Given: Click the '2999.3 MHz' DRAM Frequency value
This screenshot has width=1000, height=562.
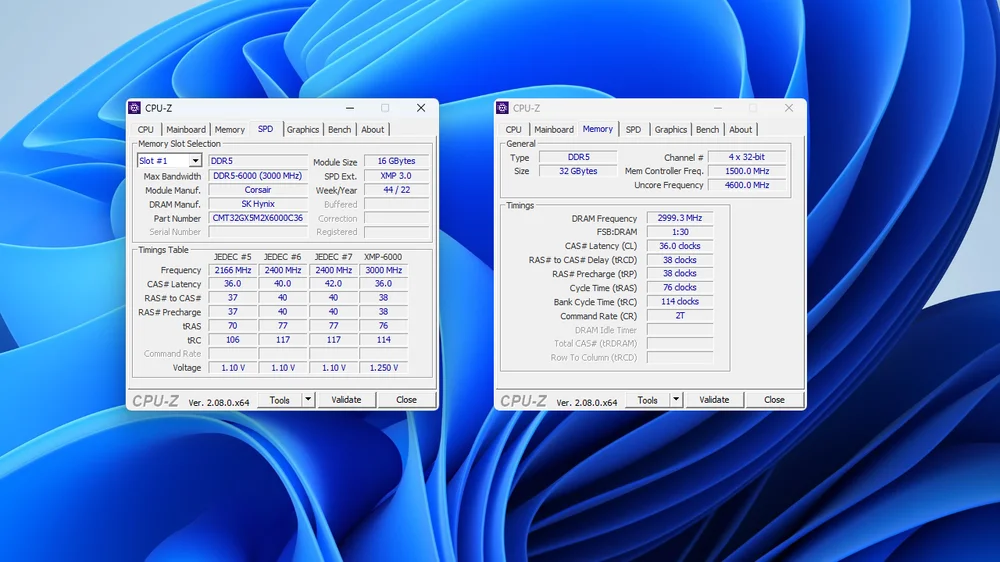Looking at the screenshot, I should tap(680, 218).
